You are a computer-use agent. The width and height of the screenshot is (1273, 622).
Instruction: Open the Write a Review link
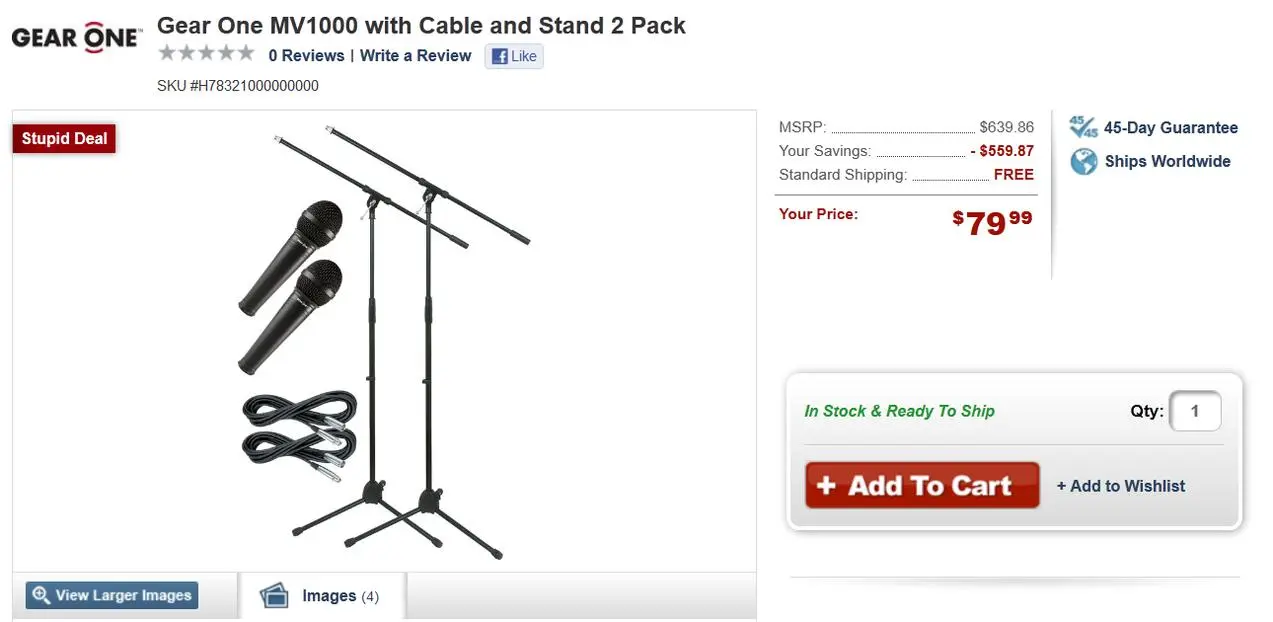click(x=415, y=56)
